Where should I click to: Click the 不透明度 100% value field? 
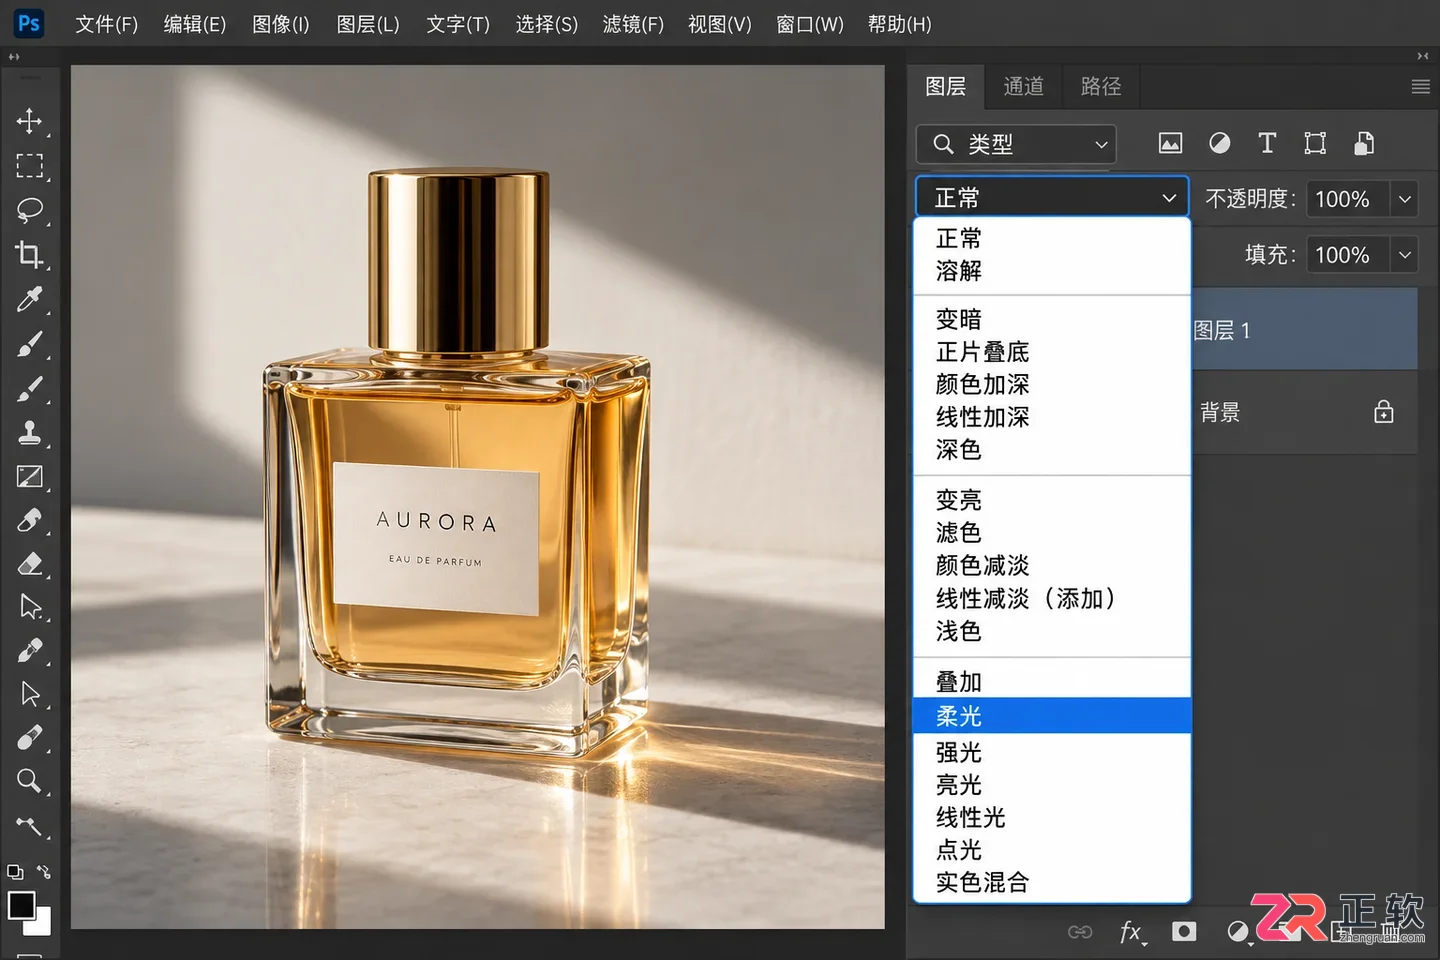point(1348,199)
